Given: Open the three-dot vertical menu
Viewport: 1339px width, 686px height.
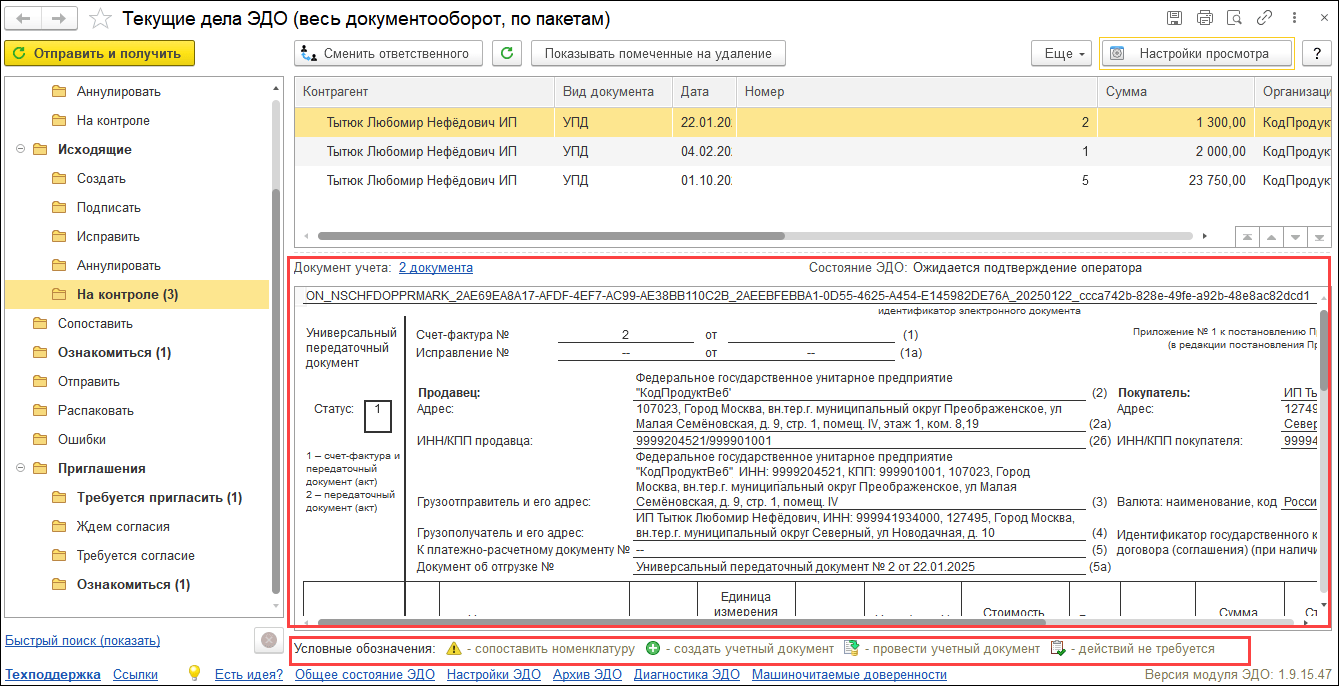Looking at the screenshot, I should click(1293, 18).
